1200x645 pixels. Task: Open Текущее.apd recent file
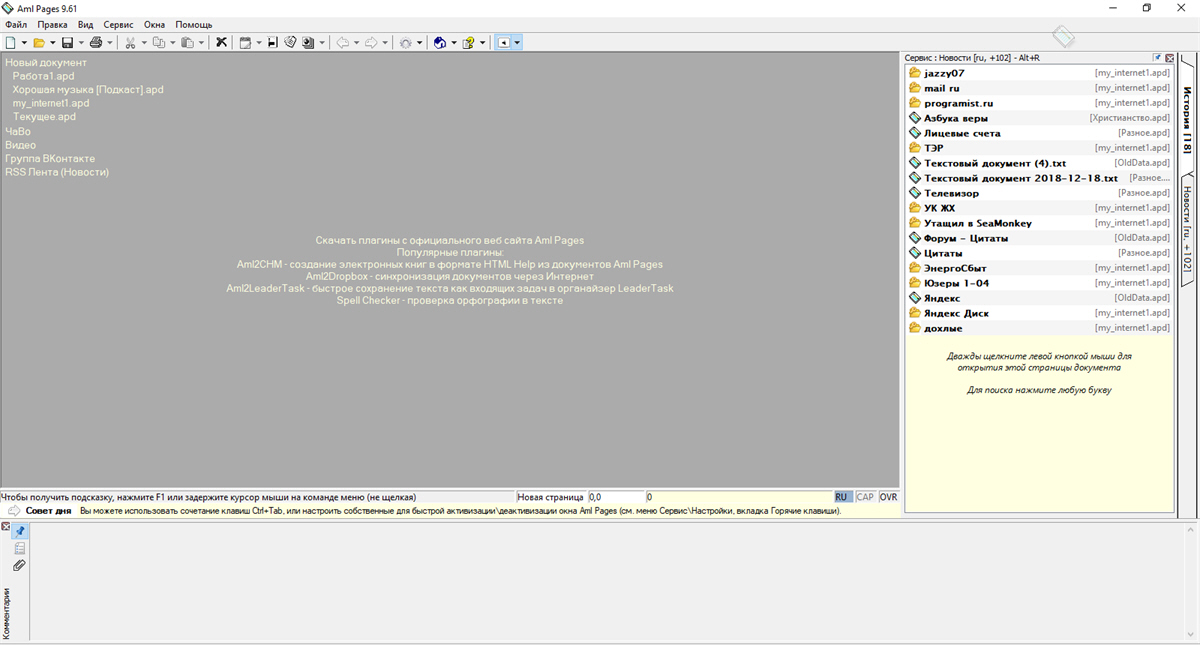pyautogui.click(x=44, y=117)
